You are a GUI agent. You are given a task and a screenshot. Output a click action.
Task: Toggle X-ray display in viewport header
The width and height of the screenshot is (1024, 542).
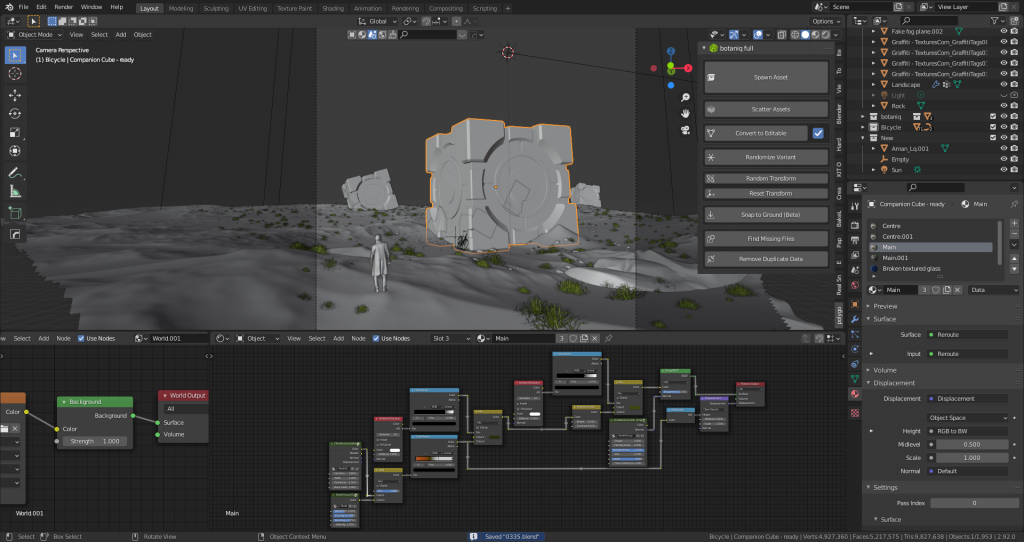pyautogui.click(x=781, y=35)
